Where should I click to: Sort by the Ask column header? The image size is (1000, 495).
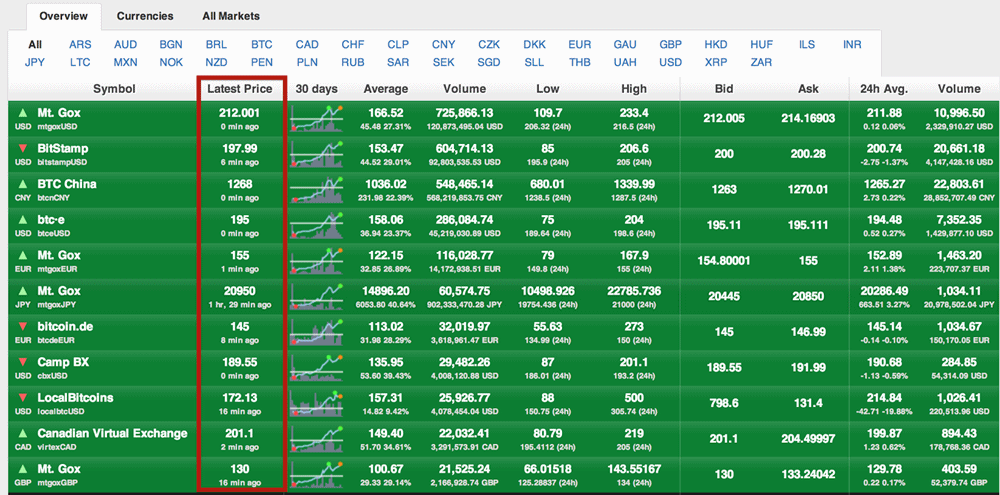[x=808, y=89]
